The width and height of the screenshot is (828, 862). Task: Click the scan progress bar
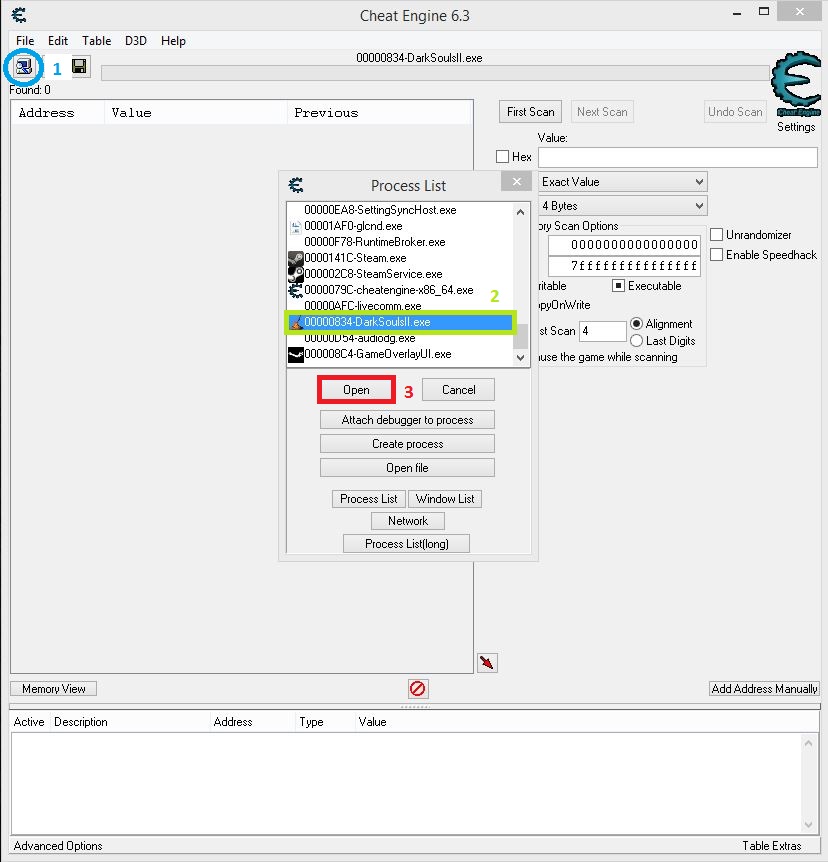[435, 73]
